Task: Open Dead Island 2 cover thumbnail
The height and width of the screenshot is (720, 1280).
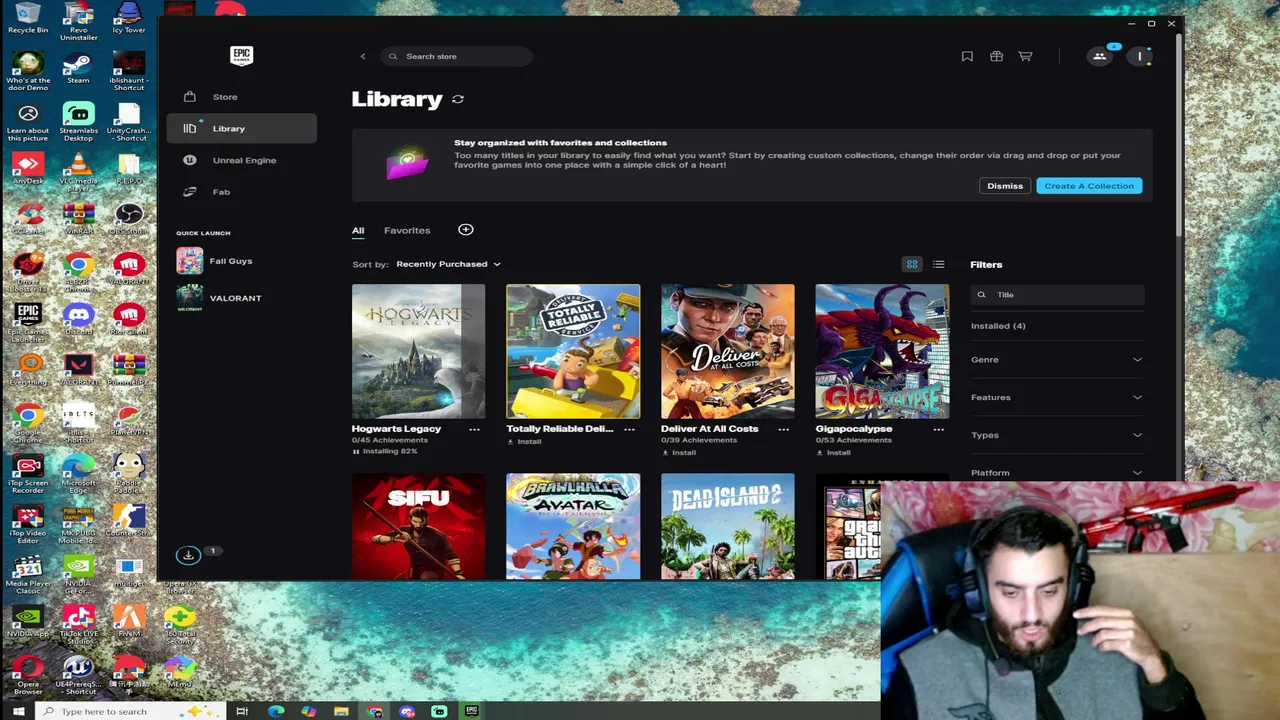Action: (x=728, y=526)
